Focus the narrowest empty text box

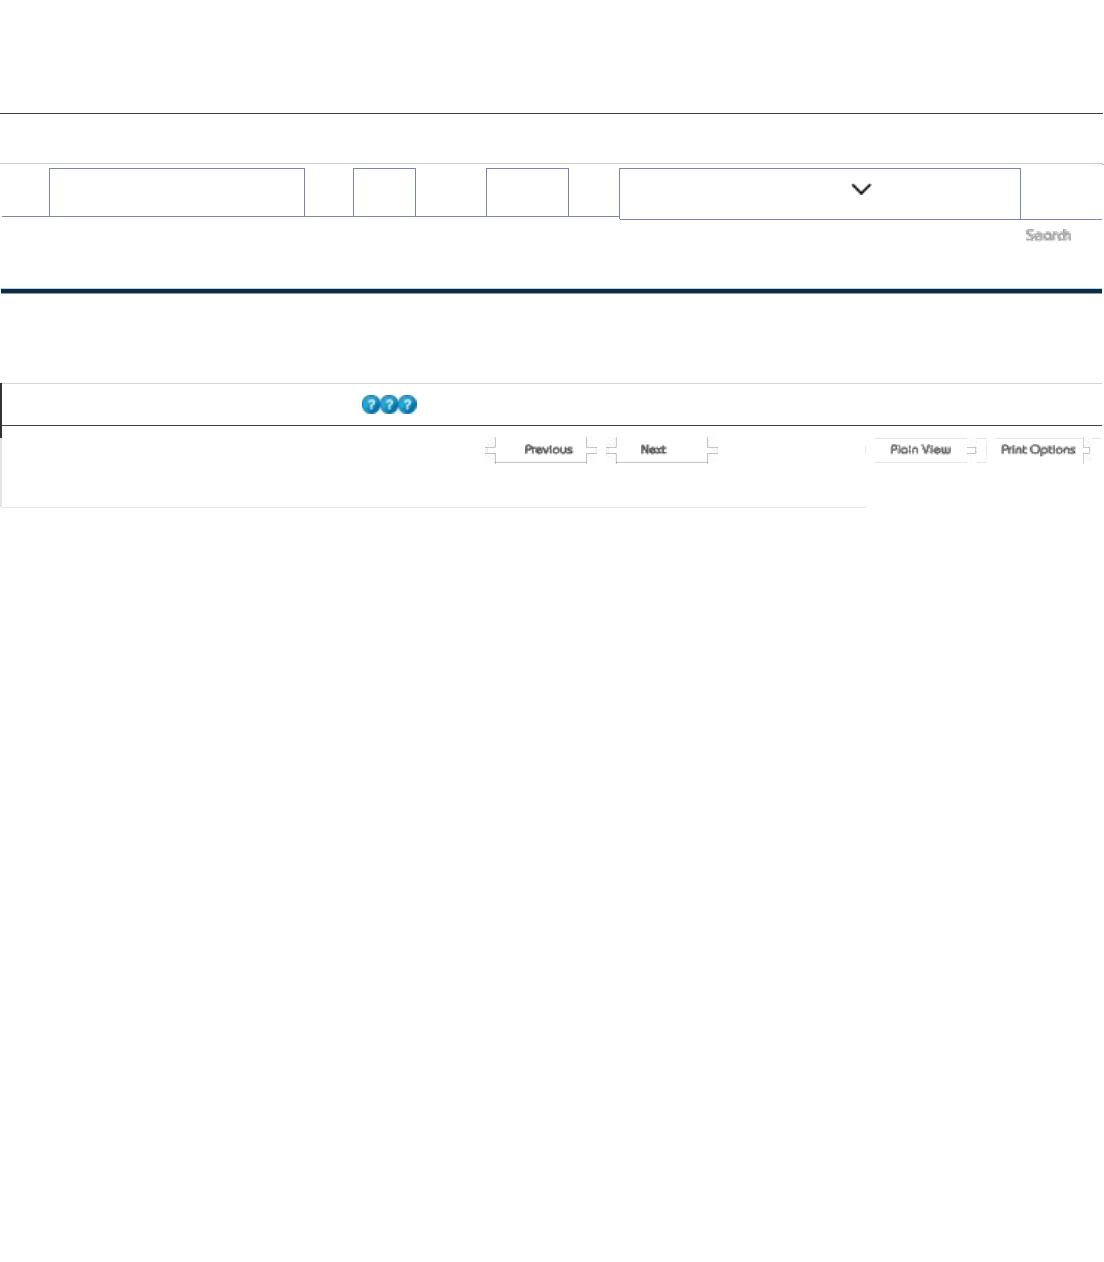(x=384, y=192)
